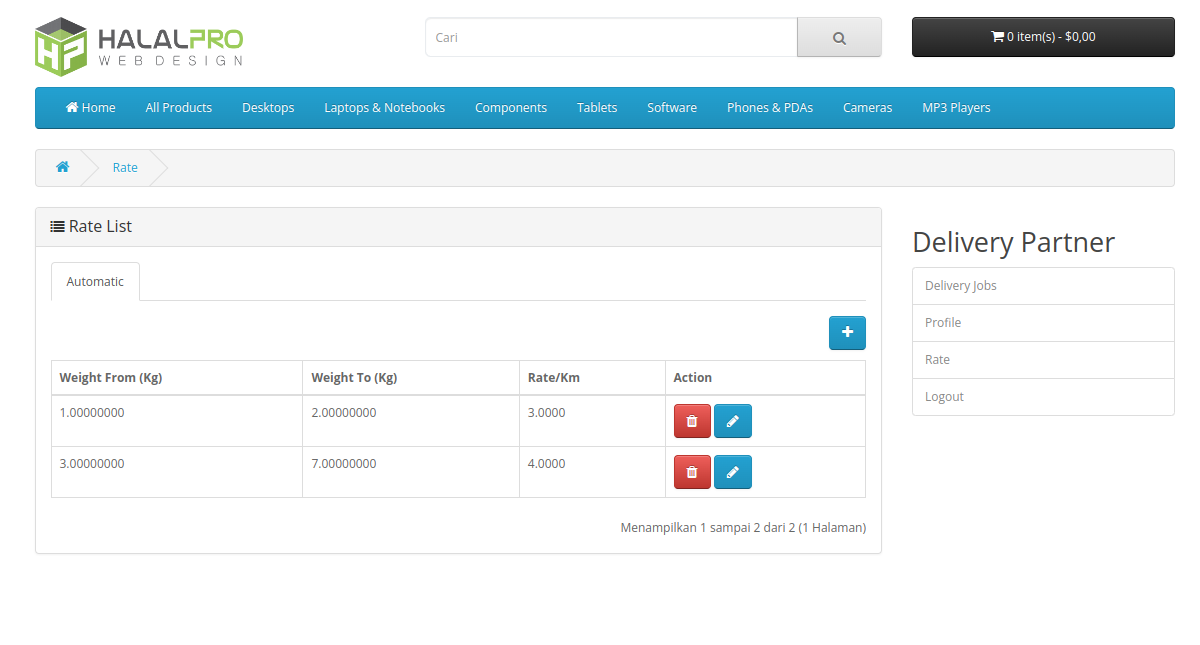The width and height of the screenshot is (1200, 645).
Task: Edit the rate row with weight 1.00000000
Action: [x=732, y=421]
